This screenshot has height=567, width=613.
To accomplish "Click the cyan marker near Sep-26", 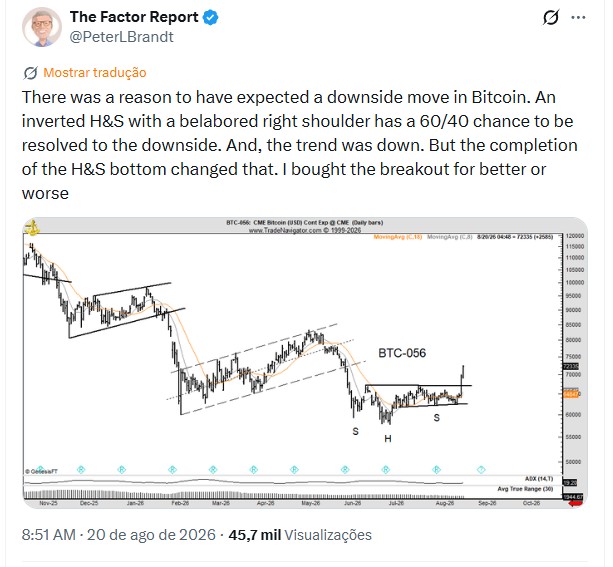I will coord(481,469).
